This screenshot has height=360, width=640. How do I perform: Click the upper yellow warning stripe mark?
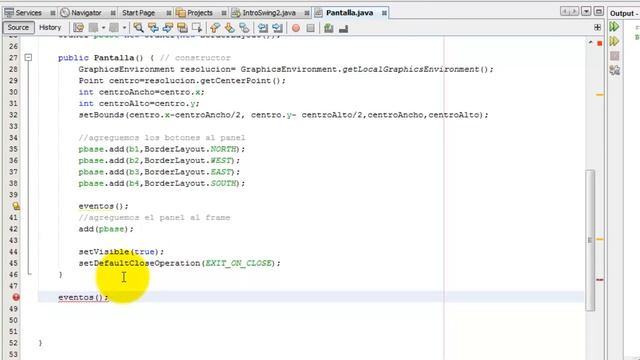[x=600, y=94]
